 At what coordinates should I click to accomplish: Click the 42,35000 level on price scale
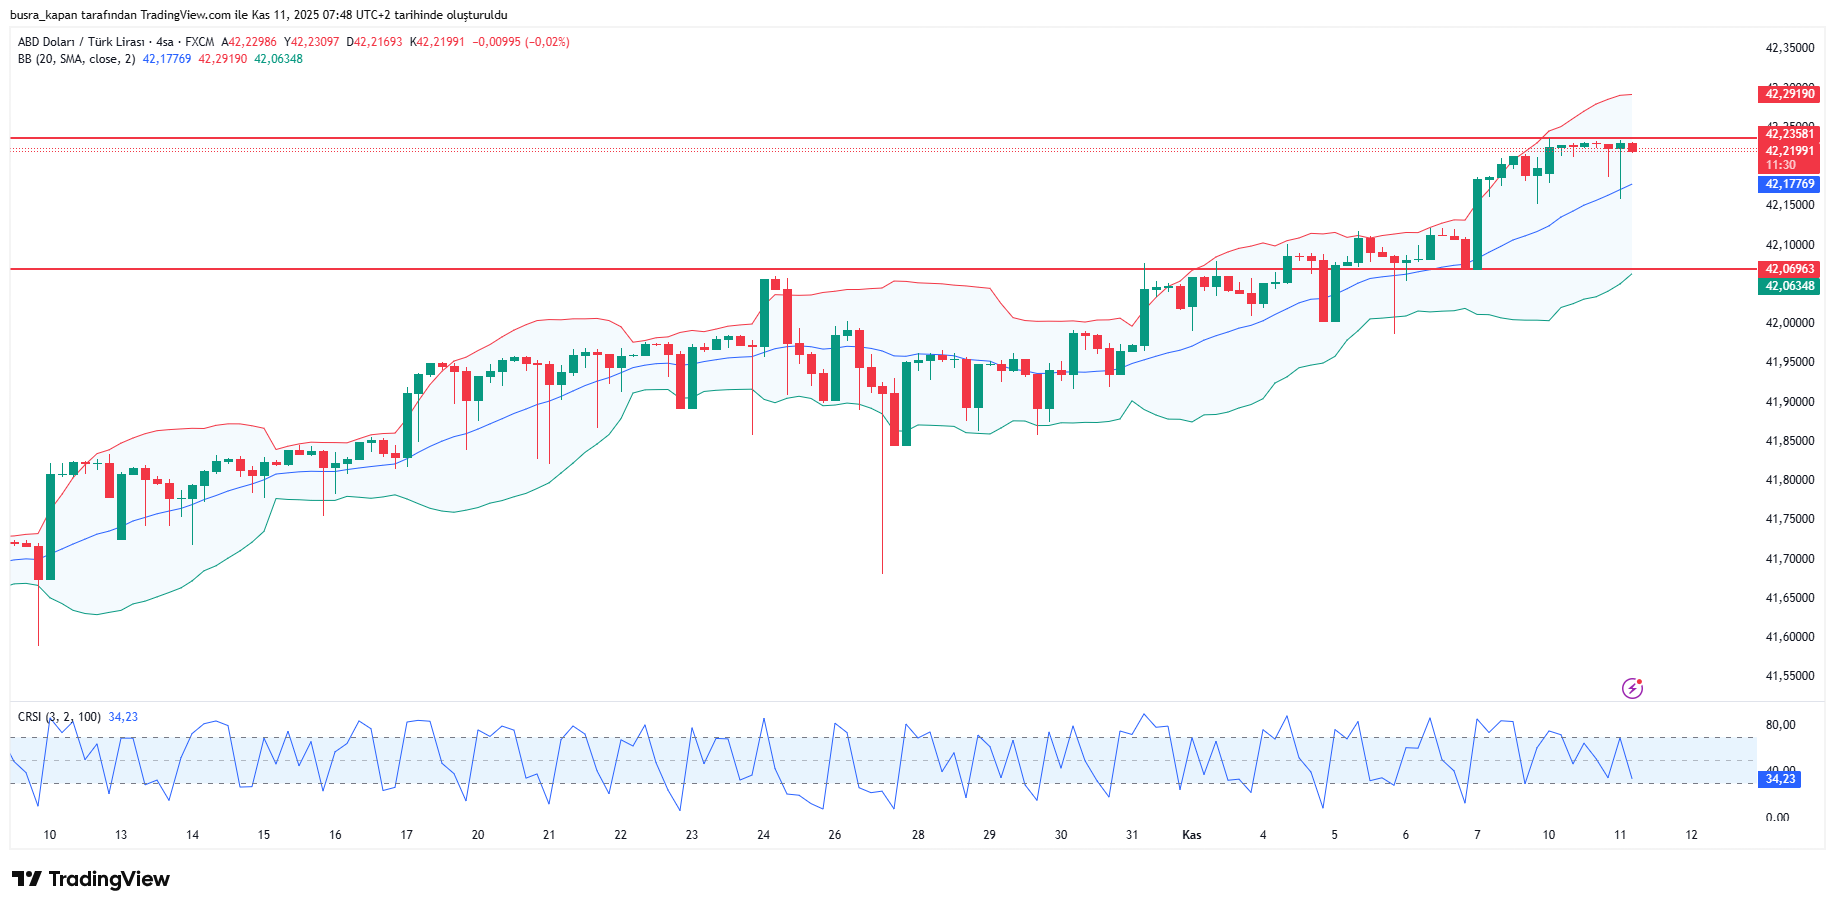pos(1789,48)
